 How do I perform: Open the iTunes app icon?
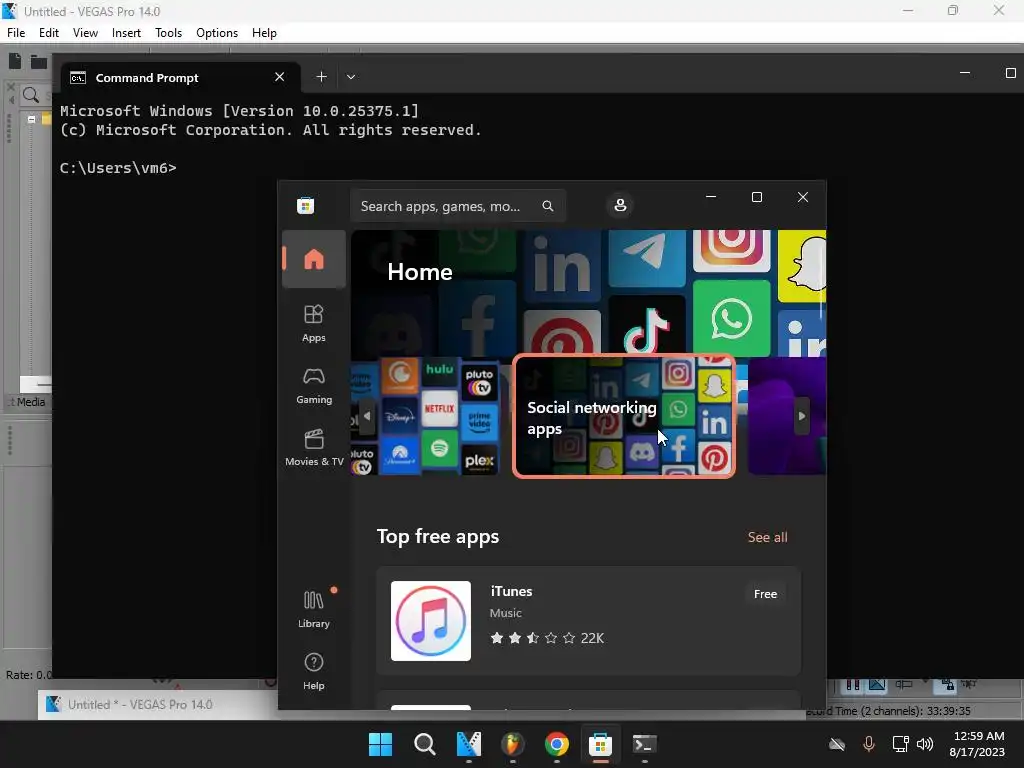pyautogui.click(x=430, y=620)
